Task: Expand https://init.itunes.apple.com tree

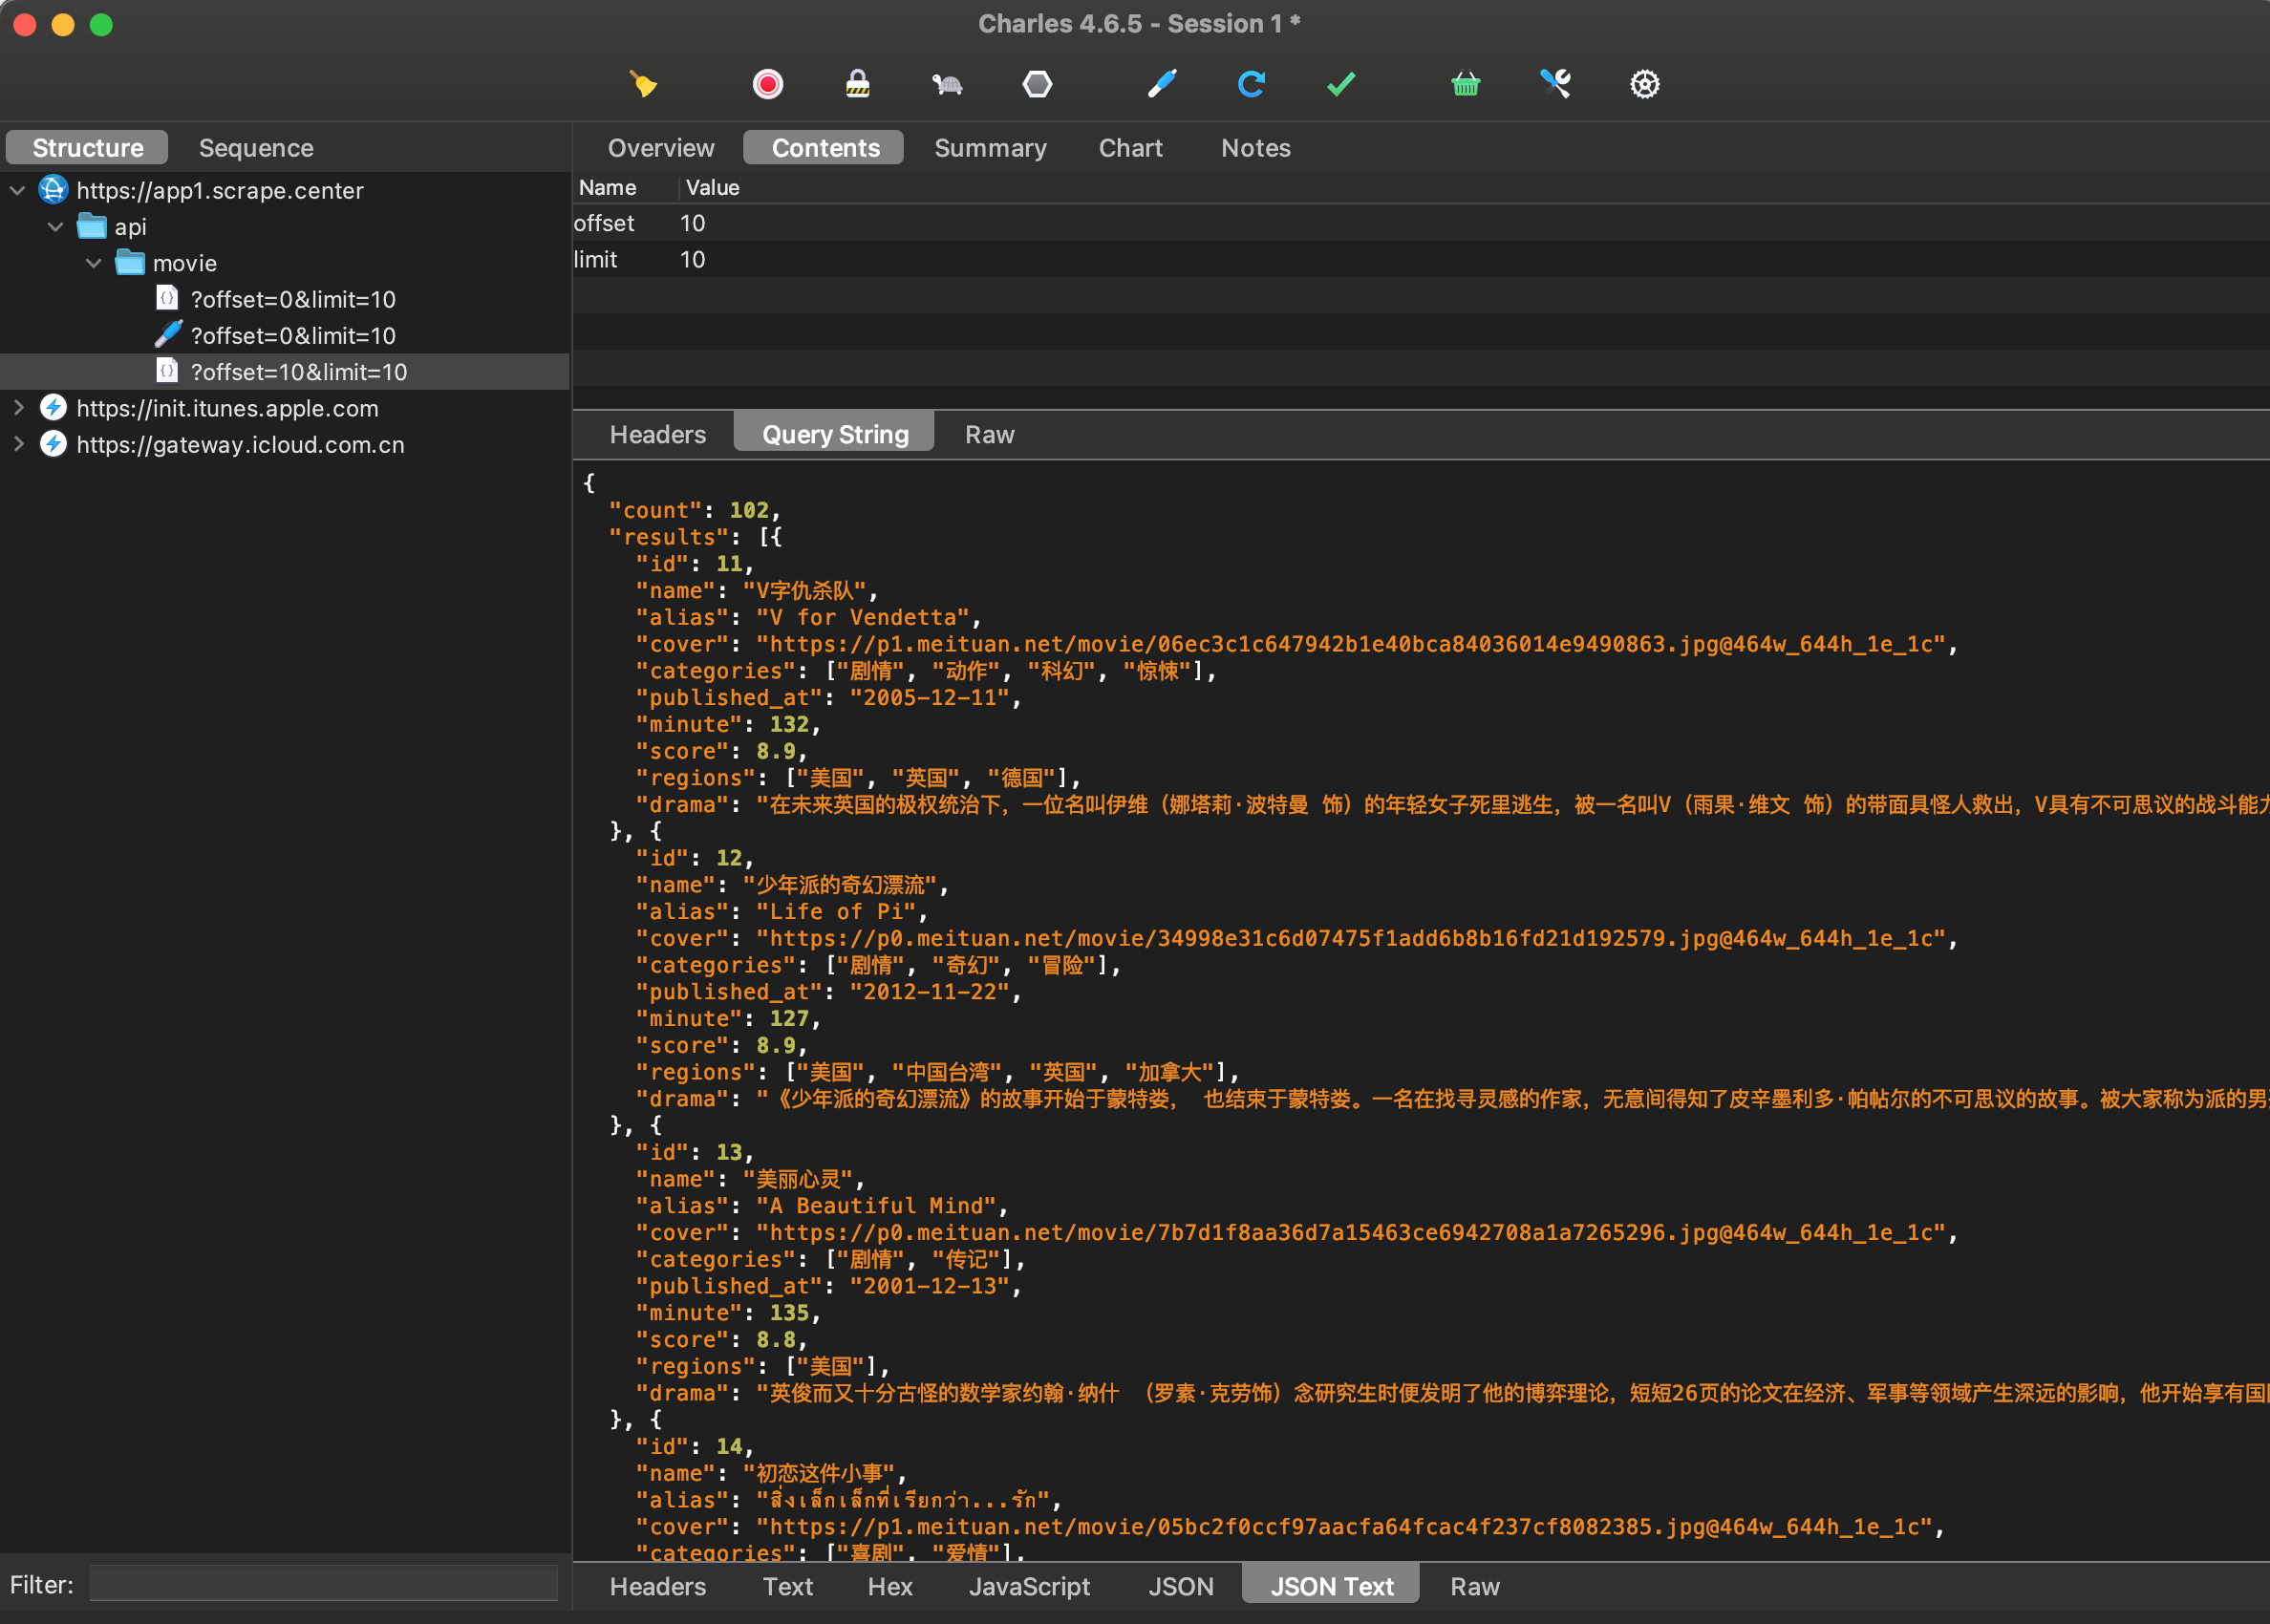Action: point(17,408)
